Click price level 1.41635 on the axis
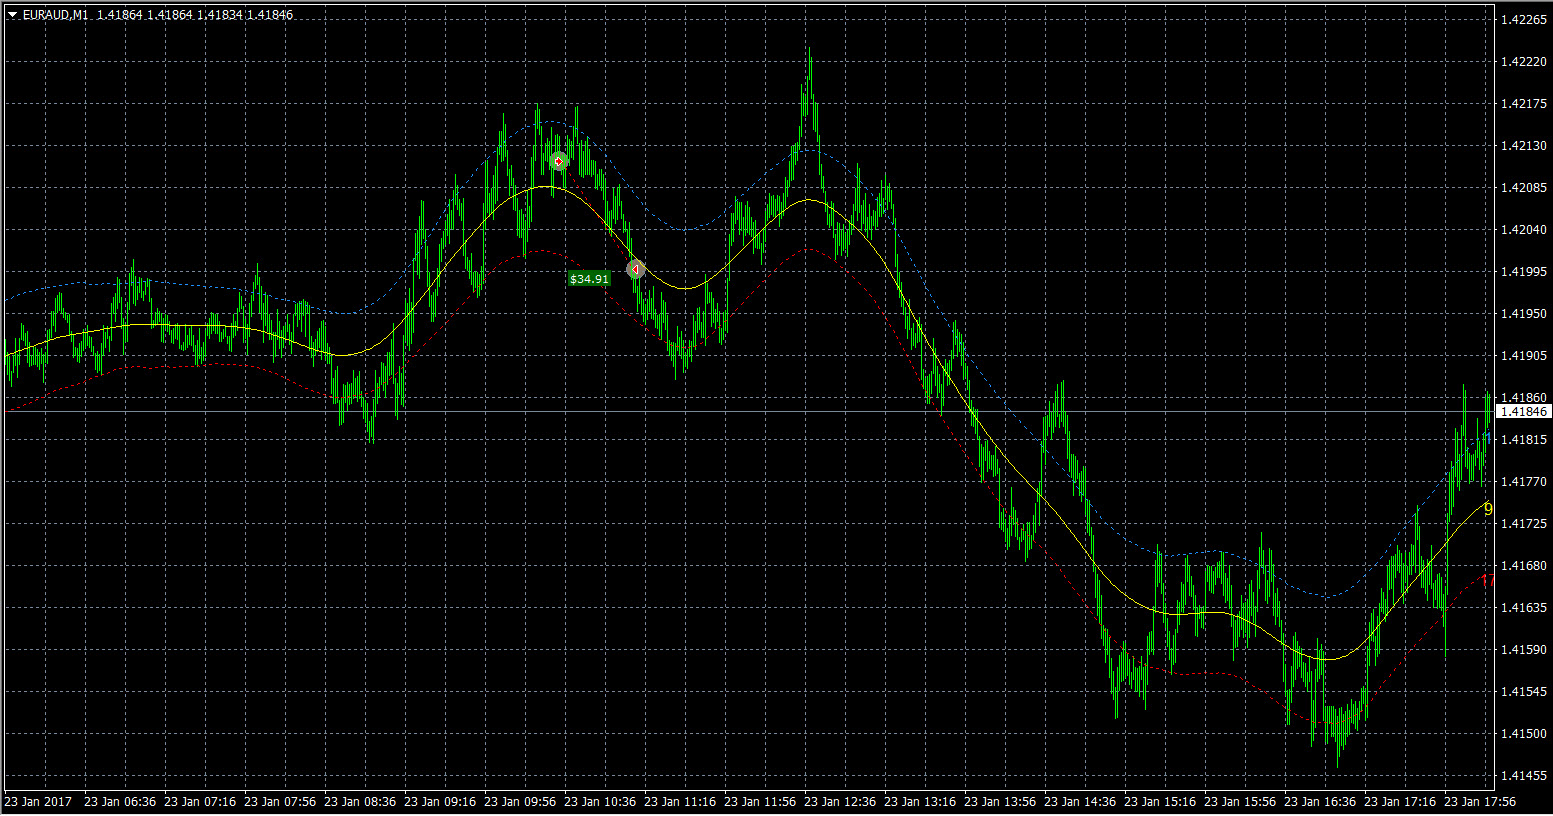Viewport: 1553px width, 816px height. point(1525,608)
